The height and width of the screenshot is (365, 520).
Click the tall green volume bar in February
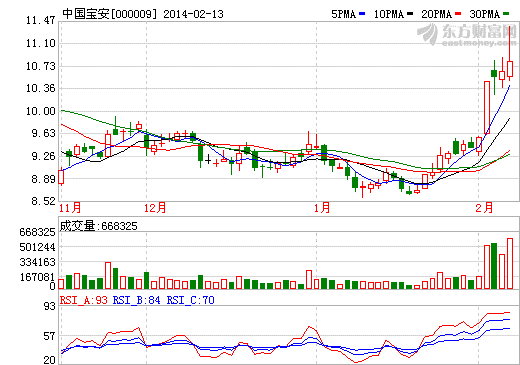click(x=494, y=266)
